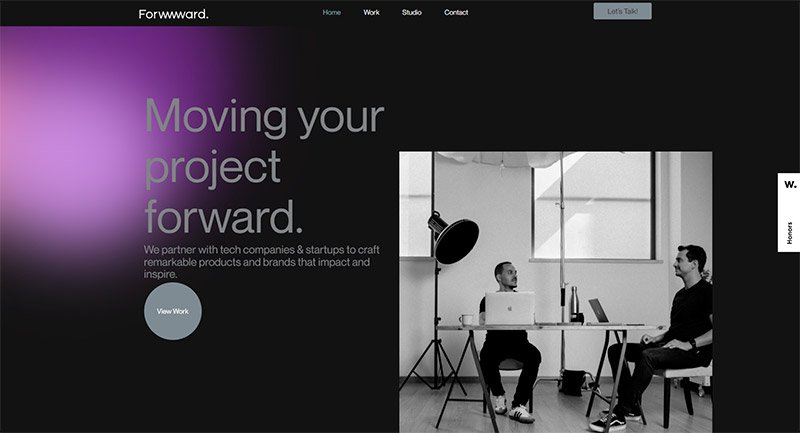800x433 pixels.
Task: Open the Studio nav link
Action: 412,12
